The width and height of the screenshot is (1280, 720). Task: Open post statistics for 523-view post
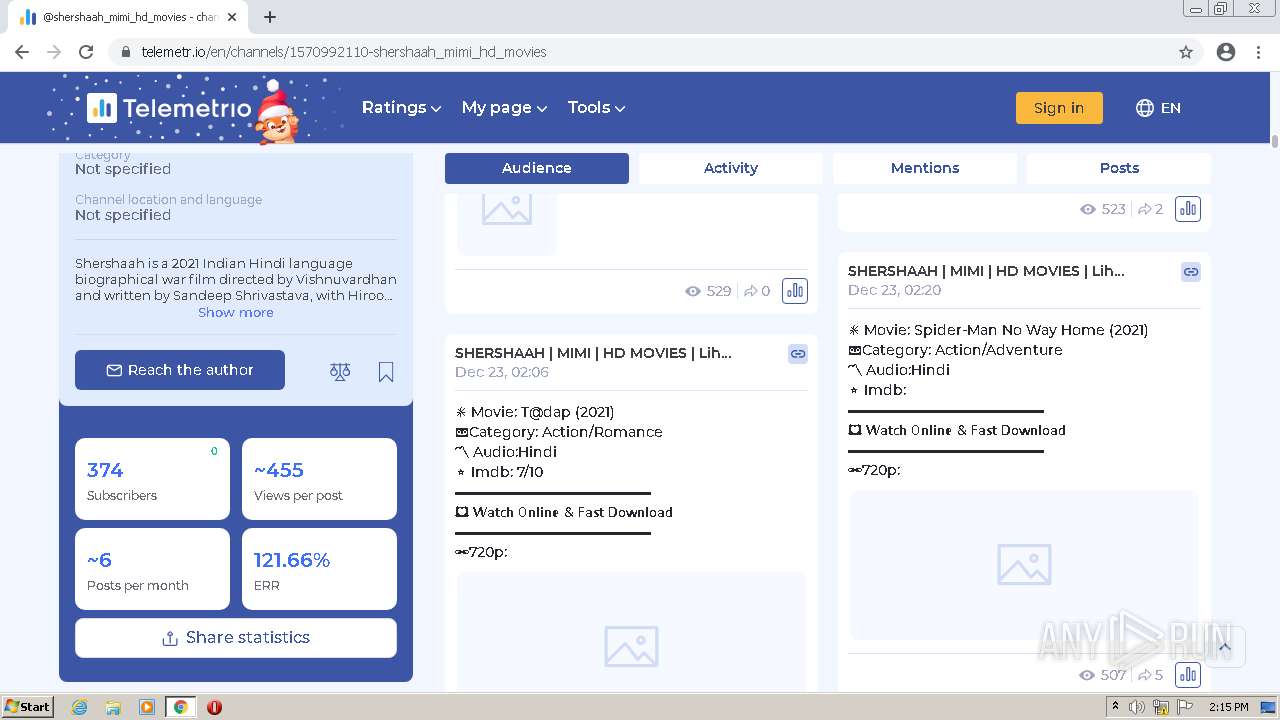click(1188, 209)
